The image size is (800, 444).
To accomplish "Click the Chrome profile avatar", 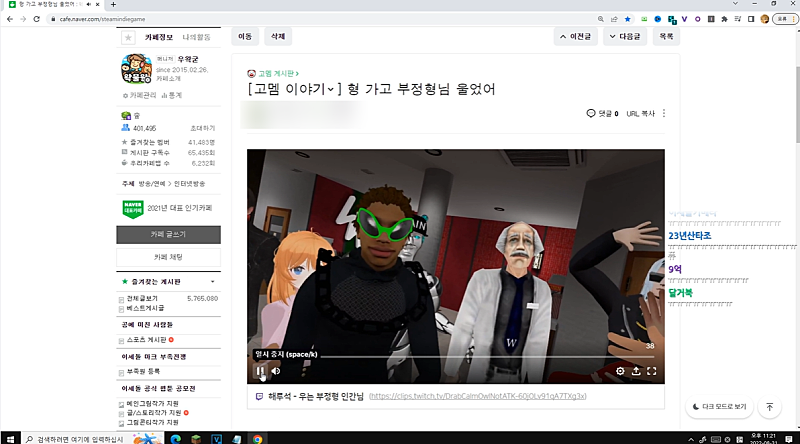I will [764, 19].
